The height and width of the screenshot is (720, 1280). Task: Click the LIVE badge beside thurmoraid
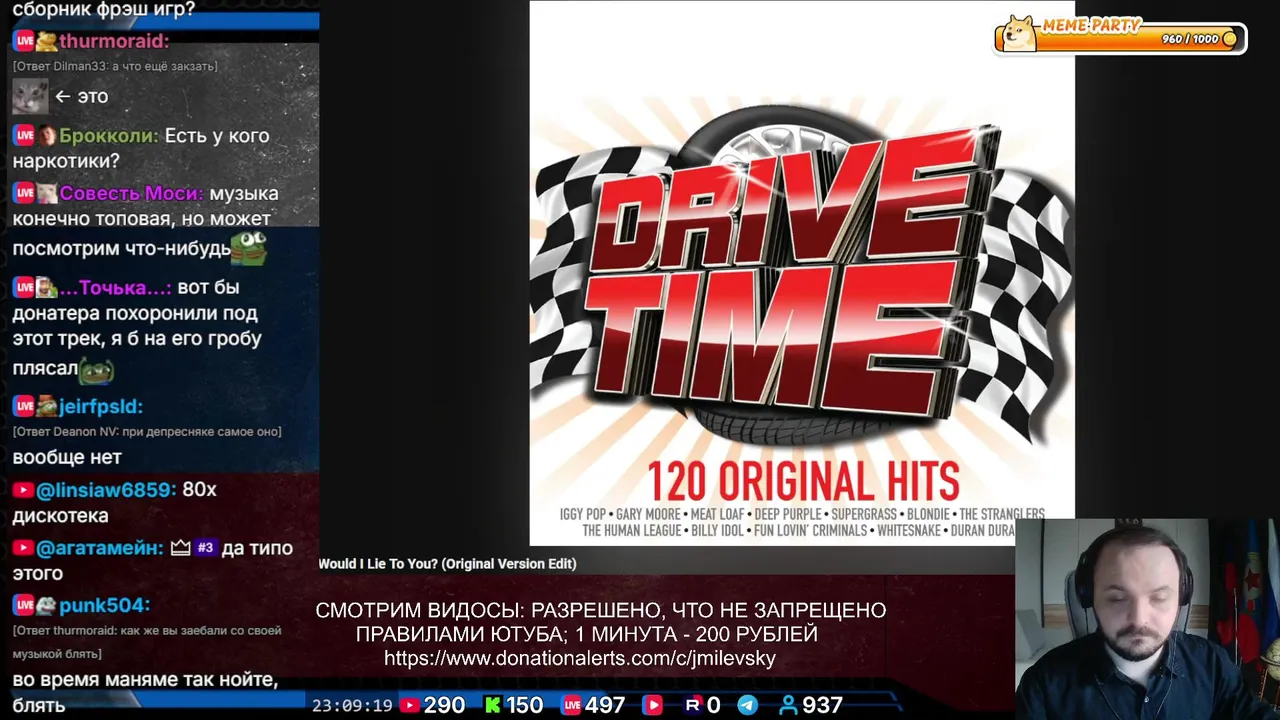click(24, 41)
